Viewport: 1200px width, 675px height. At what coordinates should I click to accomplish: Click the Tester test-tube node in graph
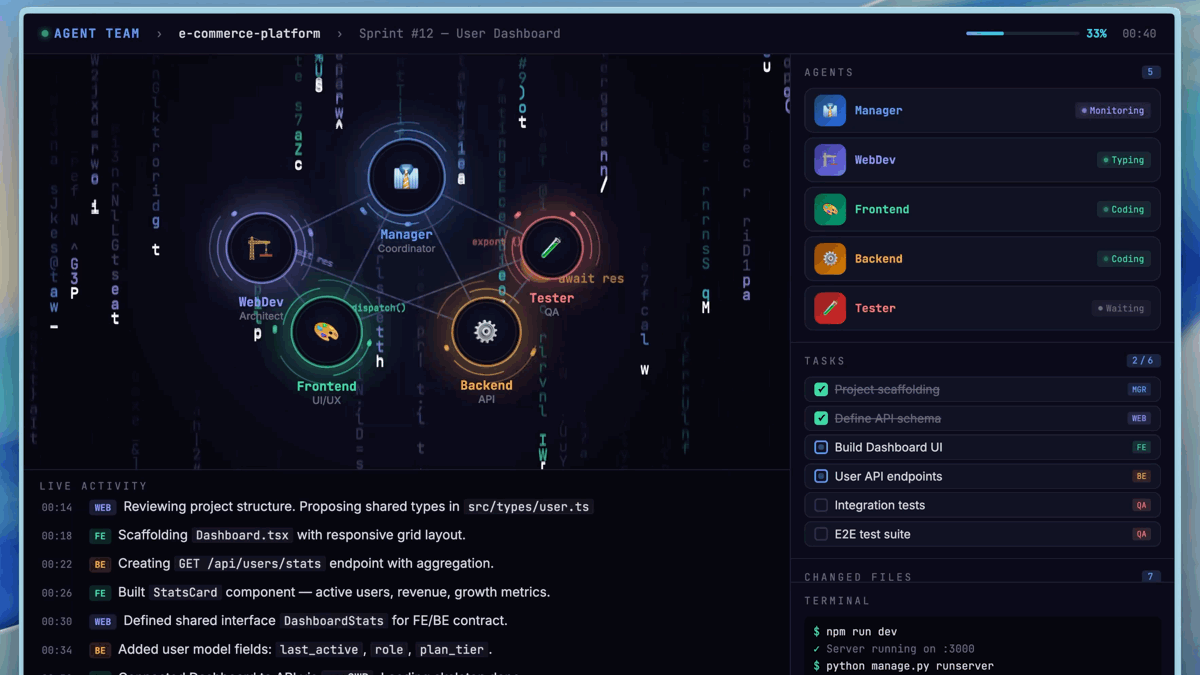[x=551, y=247]
